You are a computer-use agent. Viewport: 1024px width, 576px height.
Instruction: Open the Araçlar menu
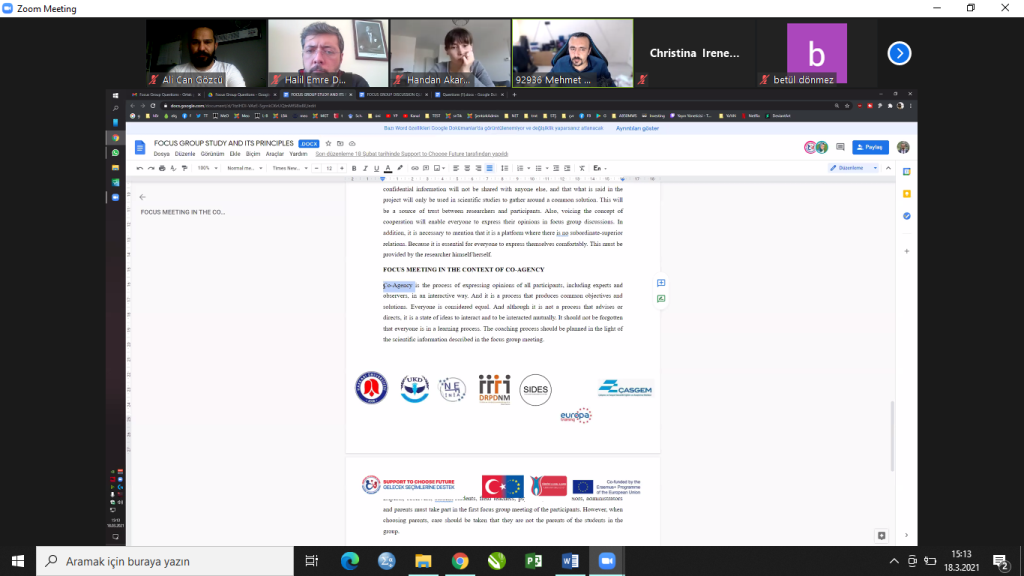pyautogui.click(x=275, y=154)
